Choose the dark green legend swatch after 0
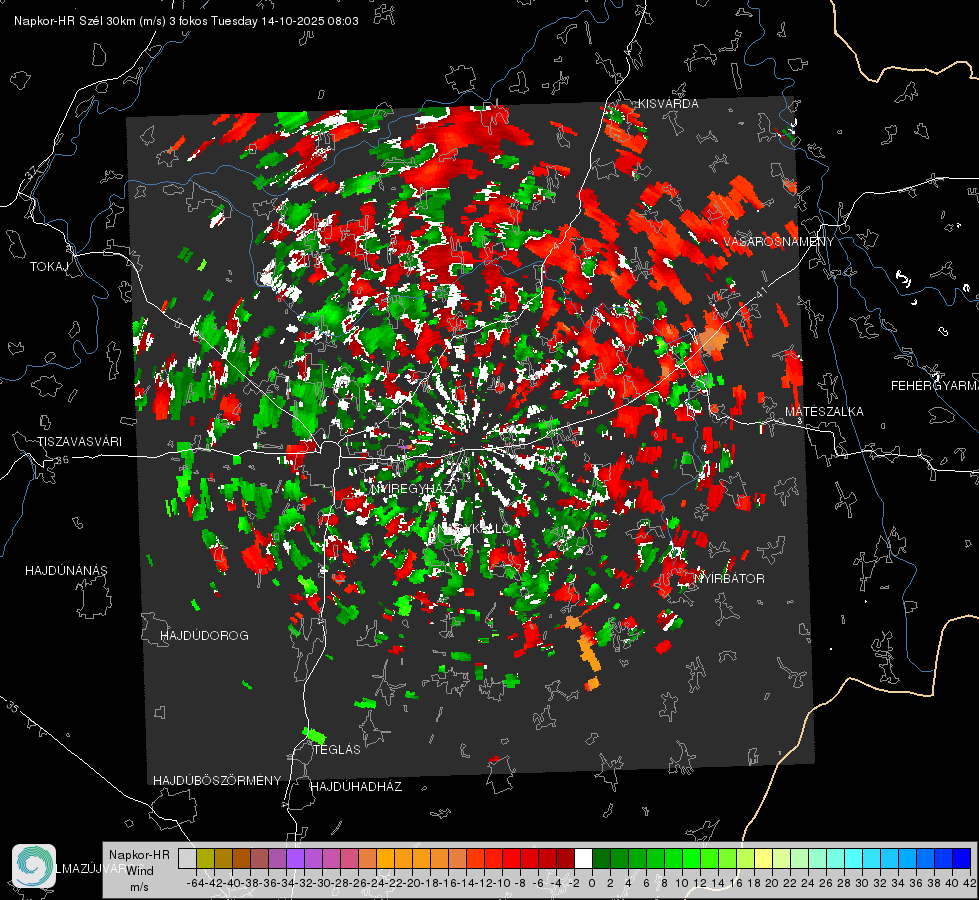The image size is (979, 900). 601,859
